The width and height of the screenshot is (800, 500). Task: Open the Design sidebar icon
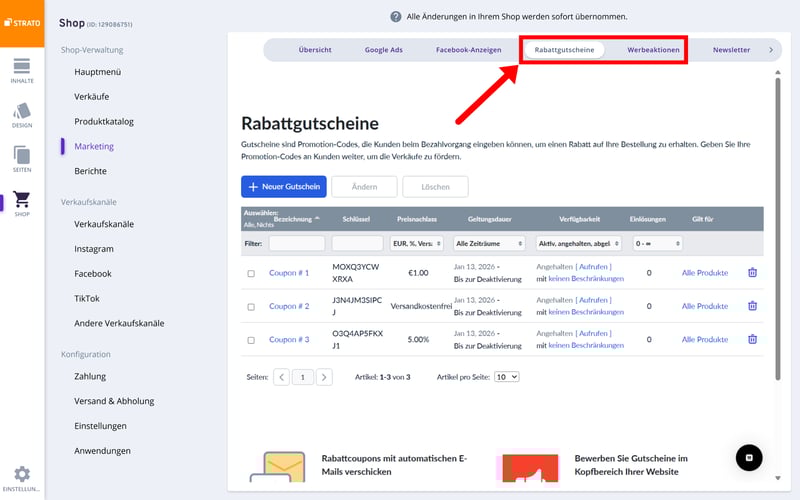22,115
